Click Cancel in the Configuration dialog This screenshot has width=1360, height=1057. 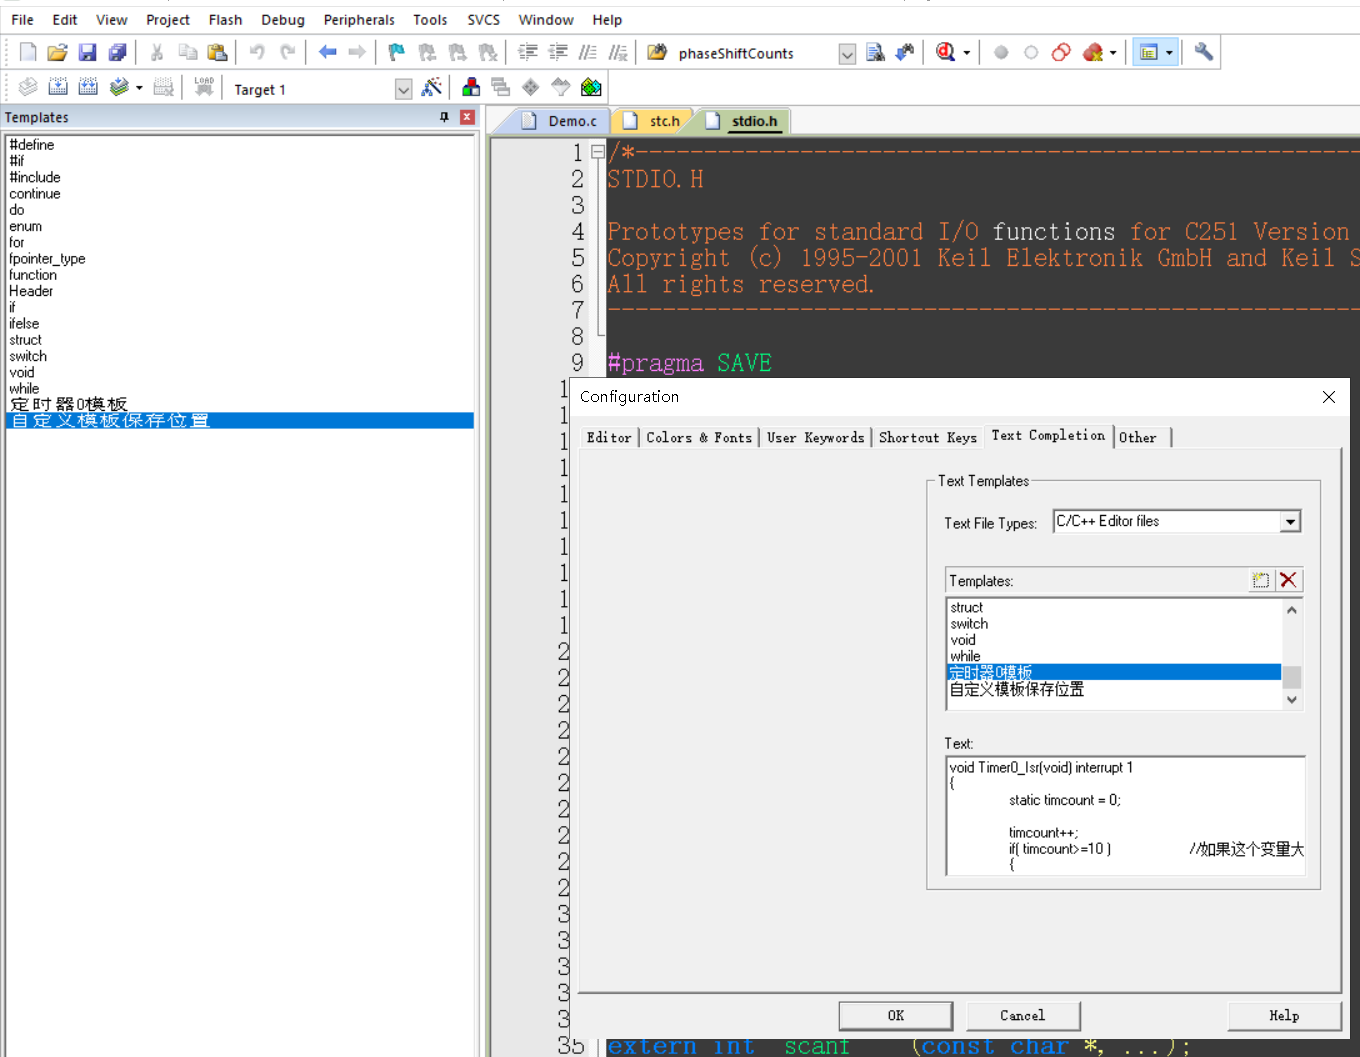point(1023,1015)
